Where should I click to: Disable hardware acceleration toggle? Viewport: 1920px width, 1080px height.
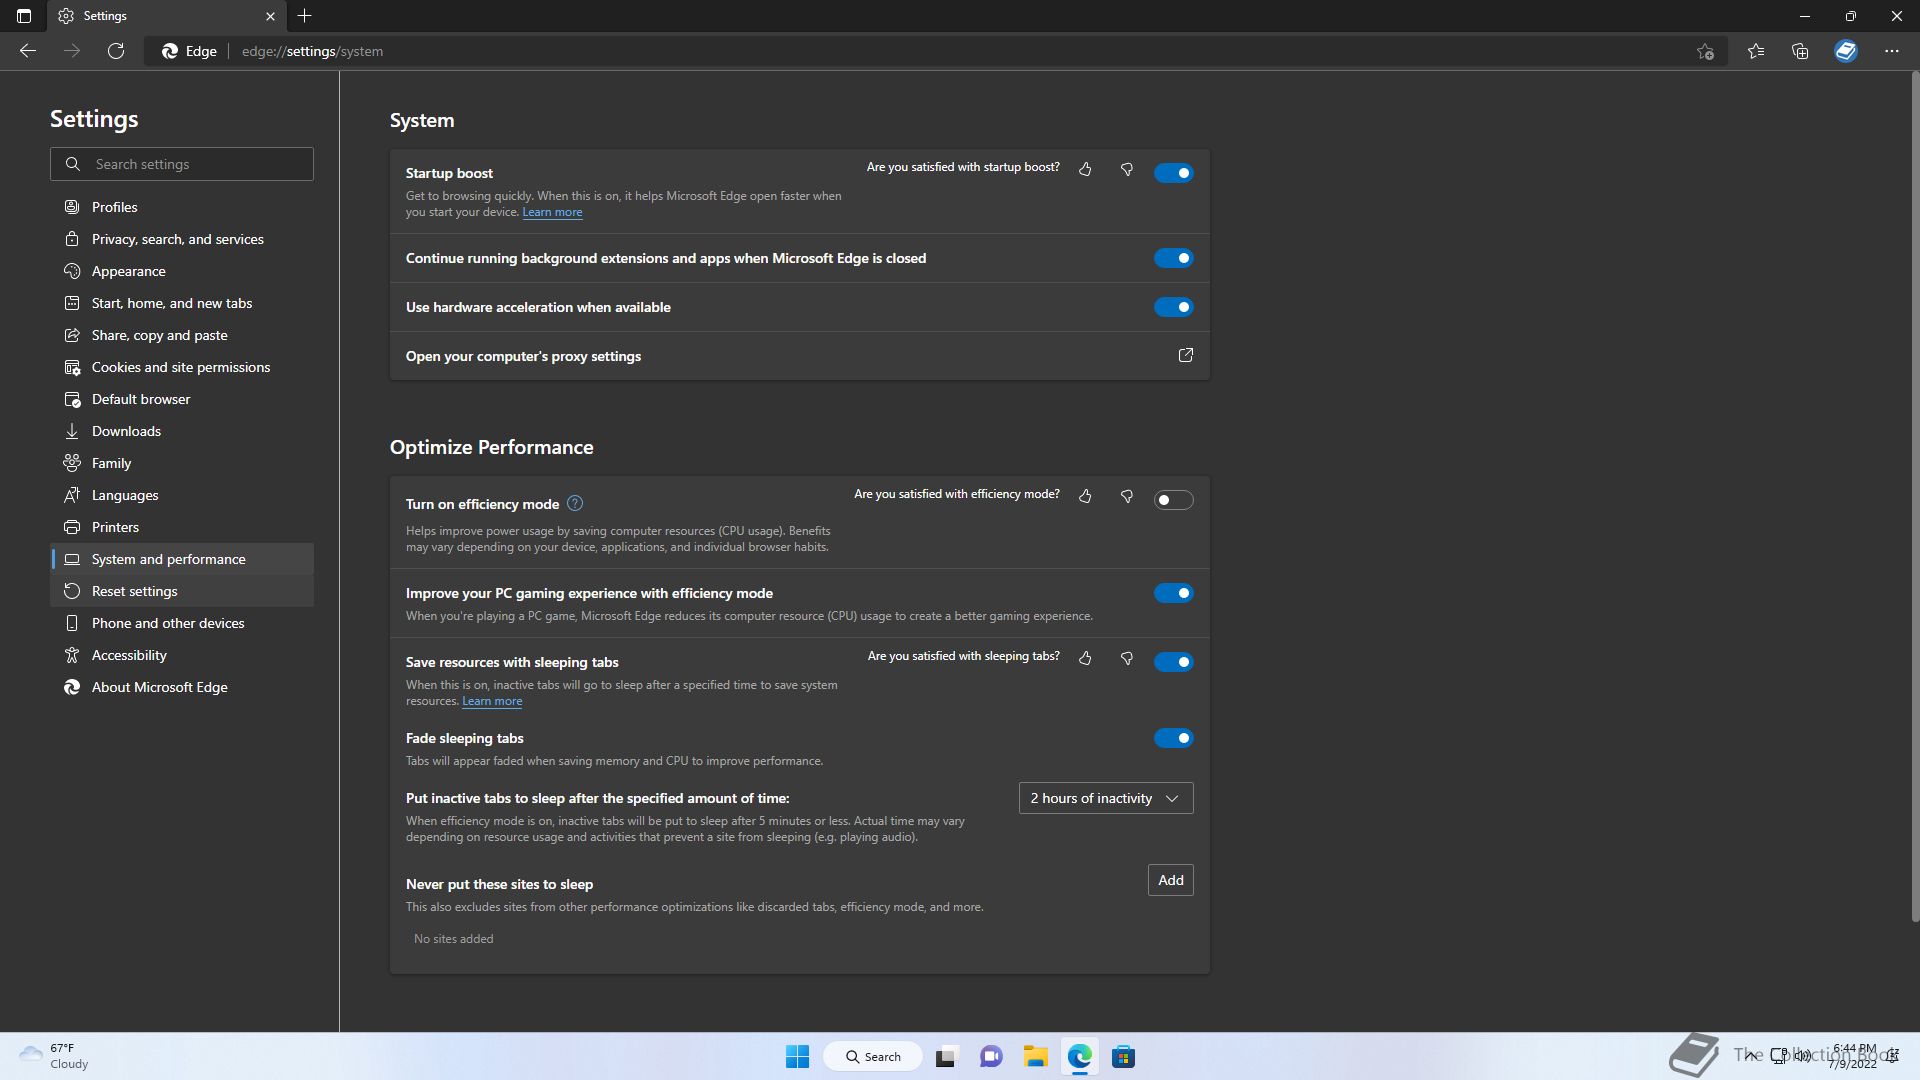(1173, 307)
